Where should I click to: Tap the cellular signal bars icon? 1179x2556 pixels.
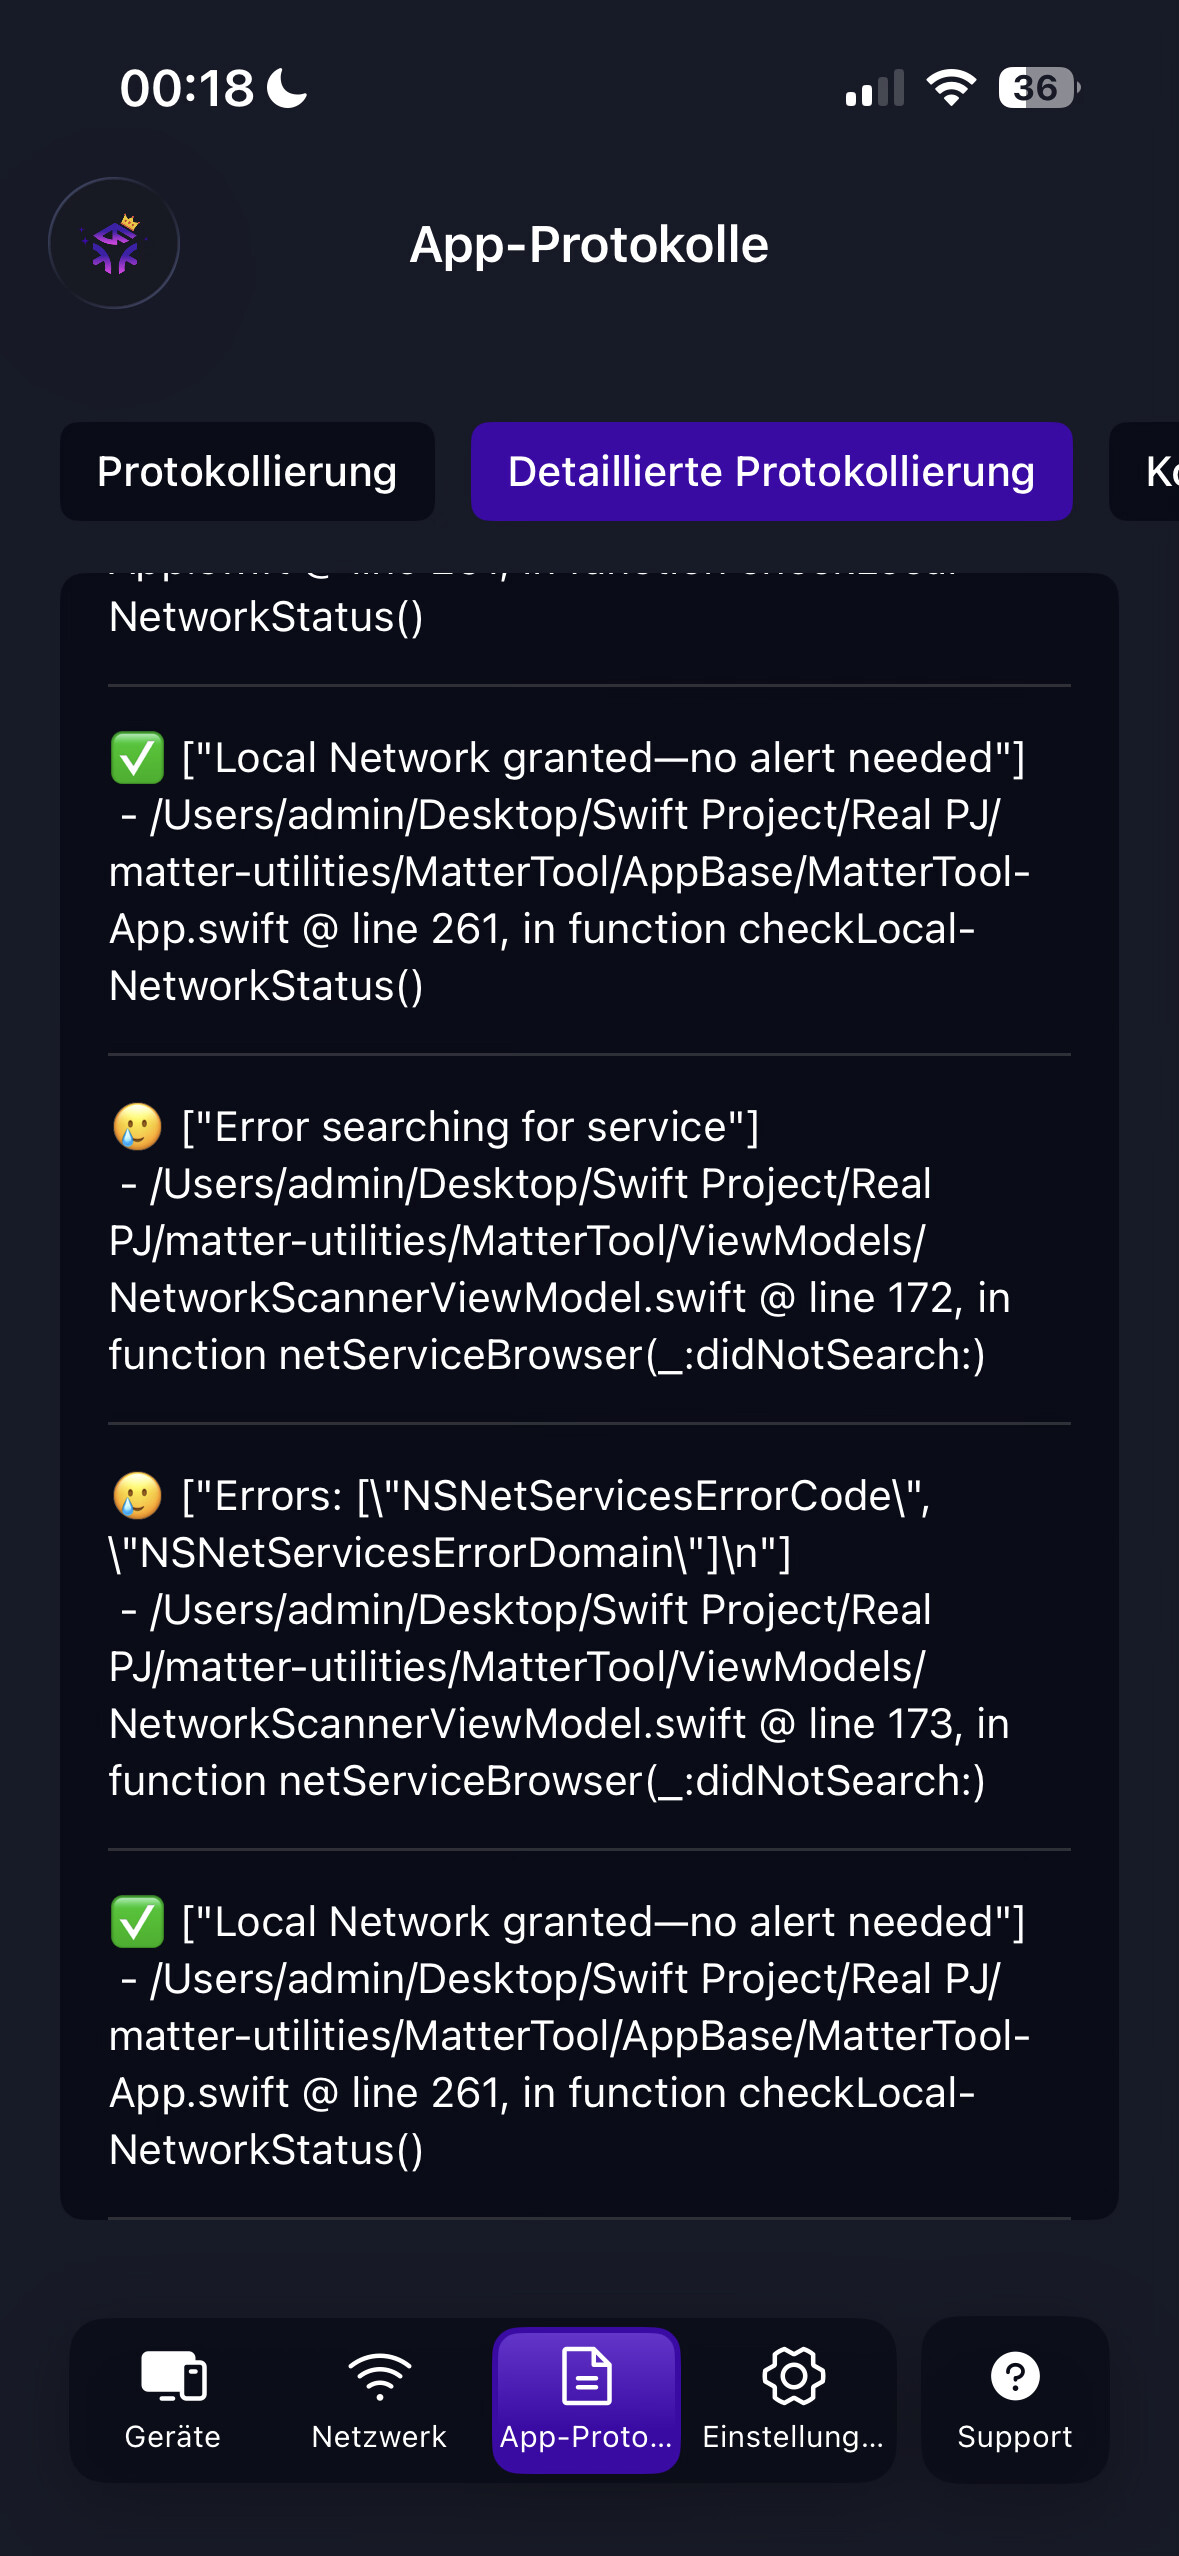point(874,88)
